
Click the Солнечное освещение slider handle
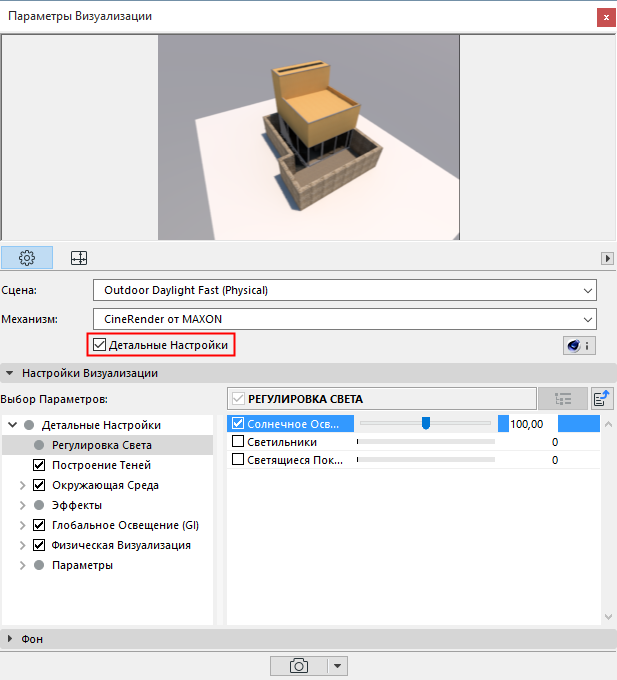426,423
